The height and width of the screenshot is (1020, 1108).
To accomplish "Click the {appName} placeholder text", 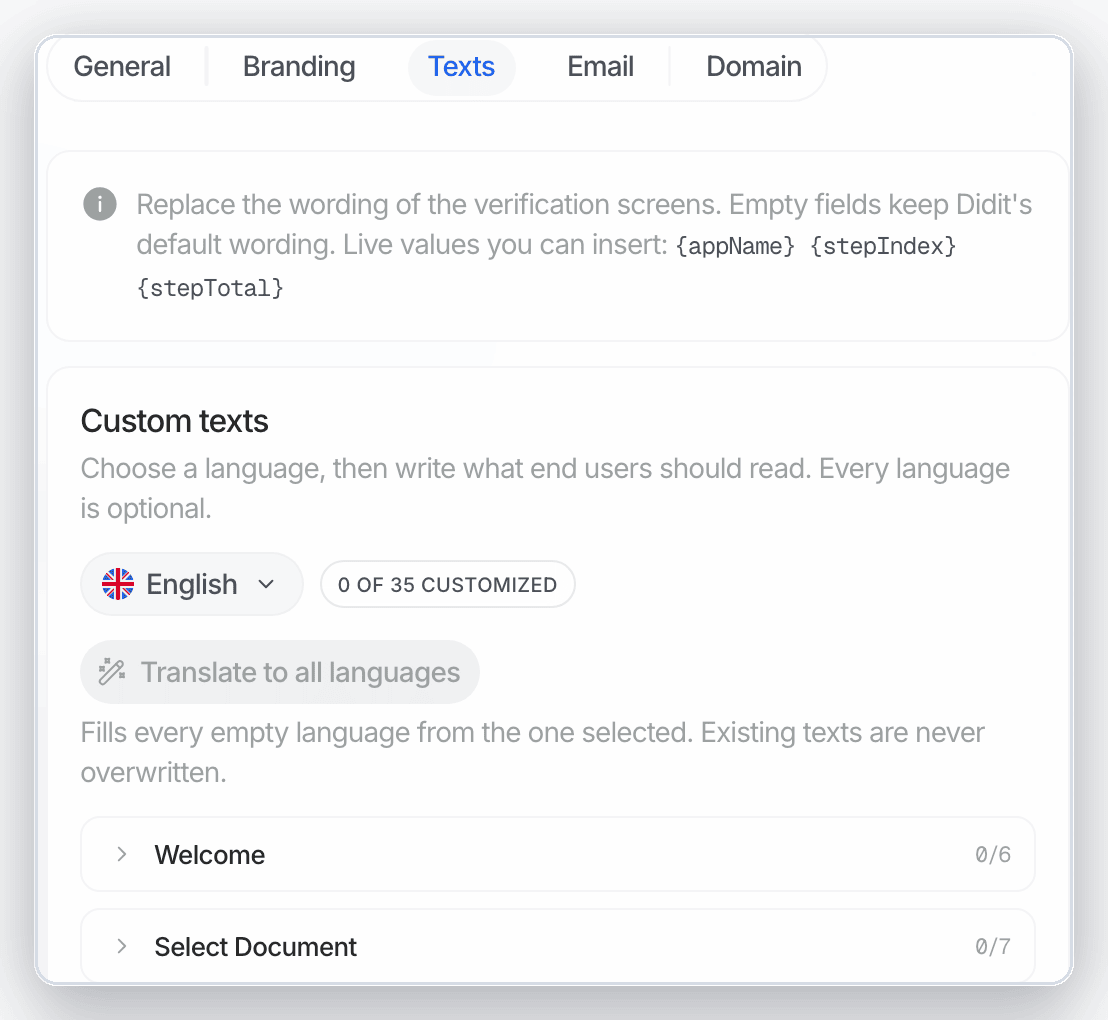I will [x=736, y=246].
